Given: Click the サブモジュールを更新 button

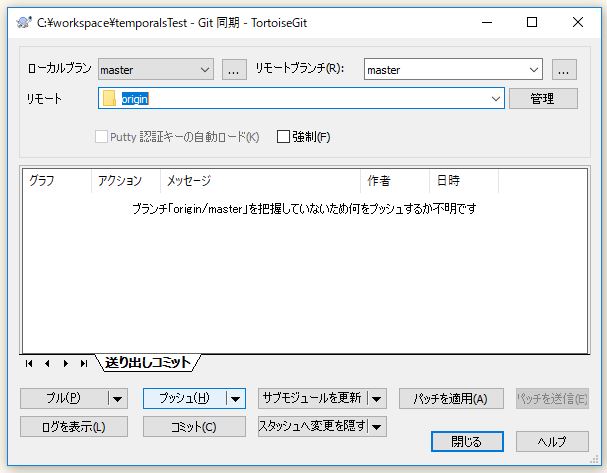Looking at the screenshot, I should coord(313,399).
